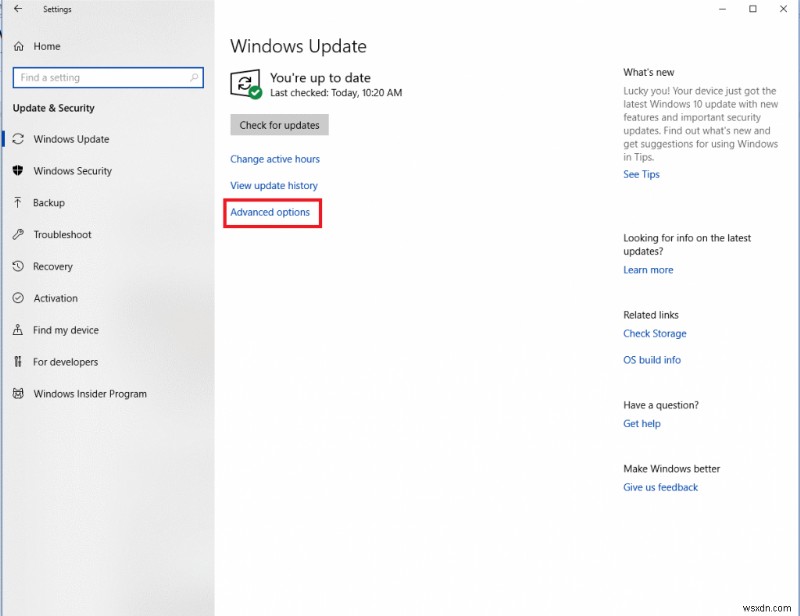Click the back arrow in the title bar

coord(15,9)
